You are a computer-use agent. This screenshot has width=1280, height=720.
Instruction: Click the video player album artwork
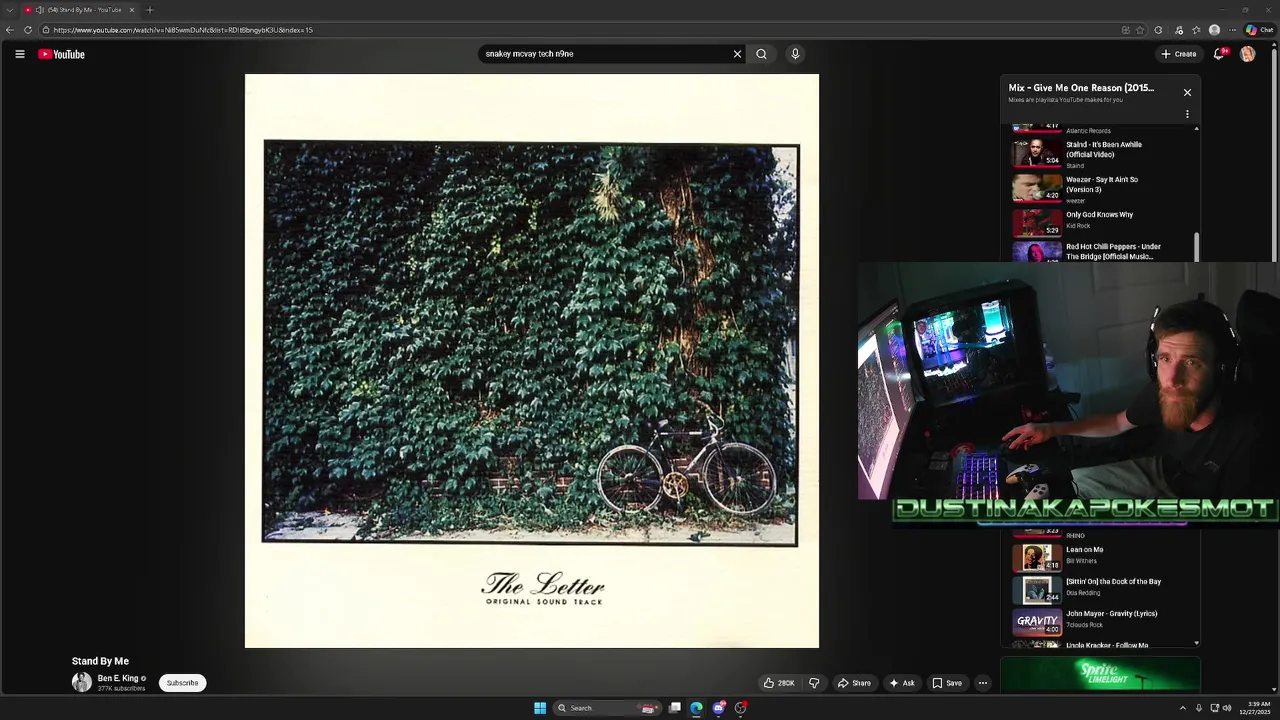click(x=532, y=361)
